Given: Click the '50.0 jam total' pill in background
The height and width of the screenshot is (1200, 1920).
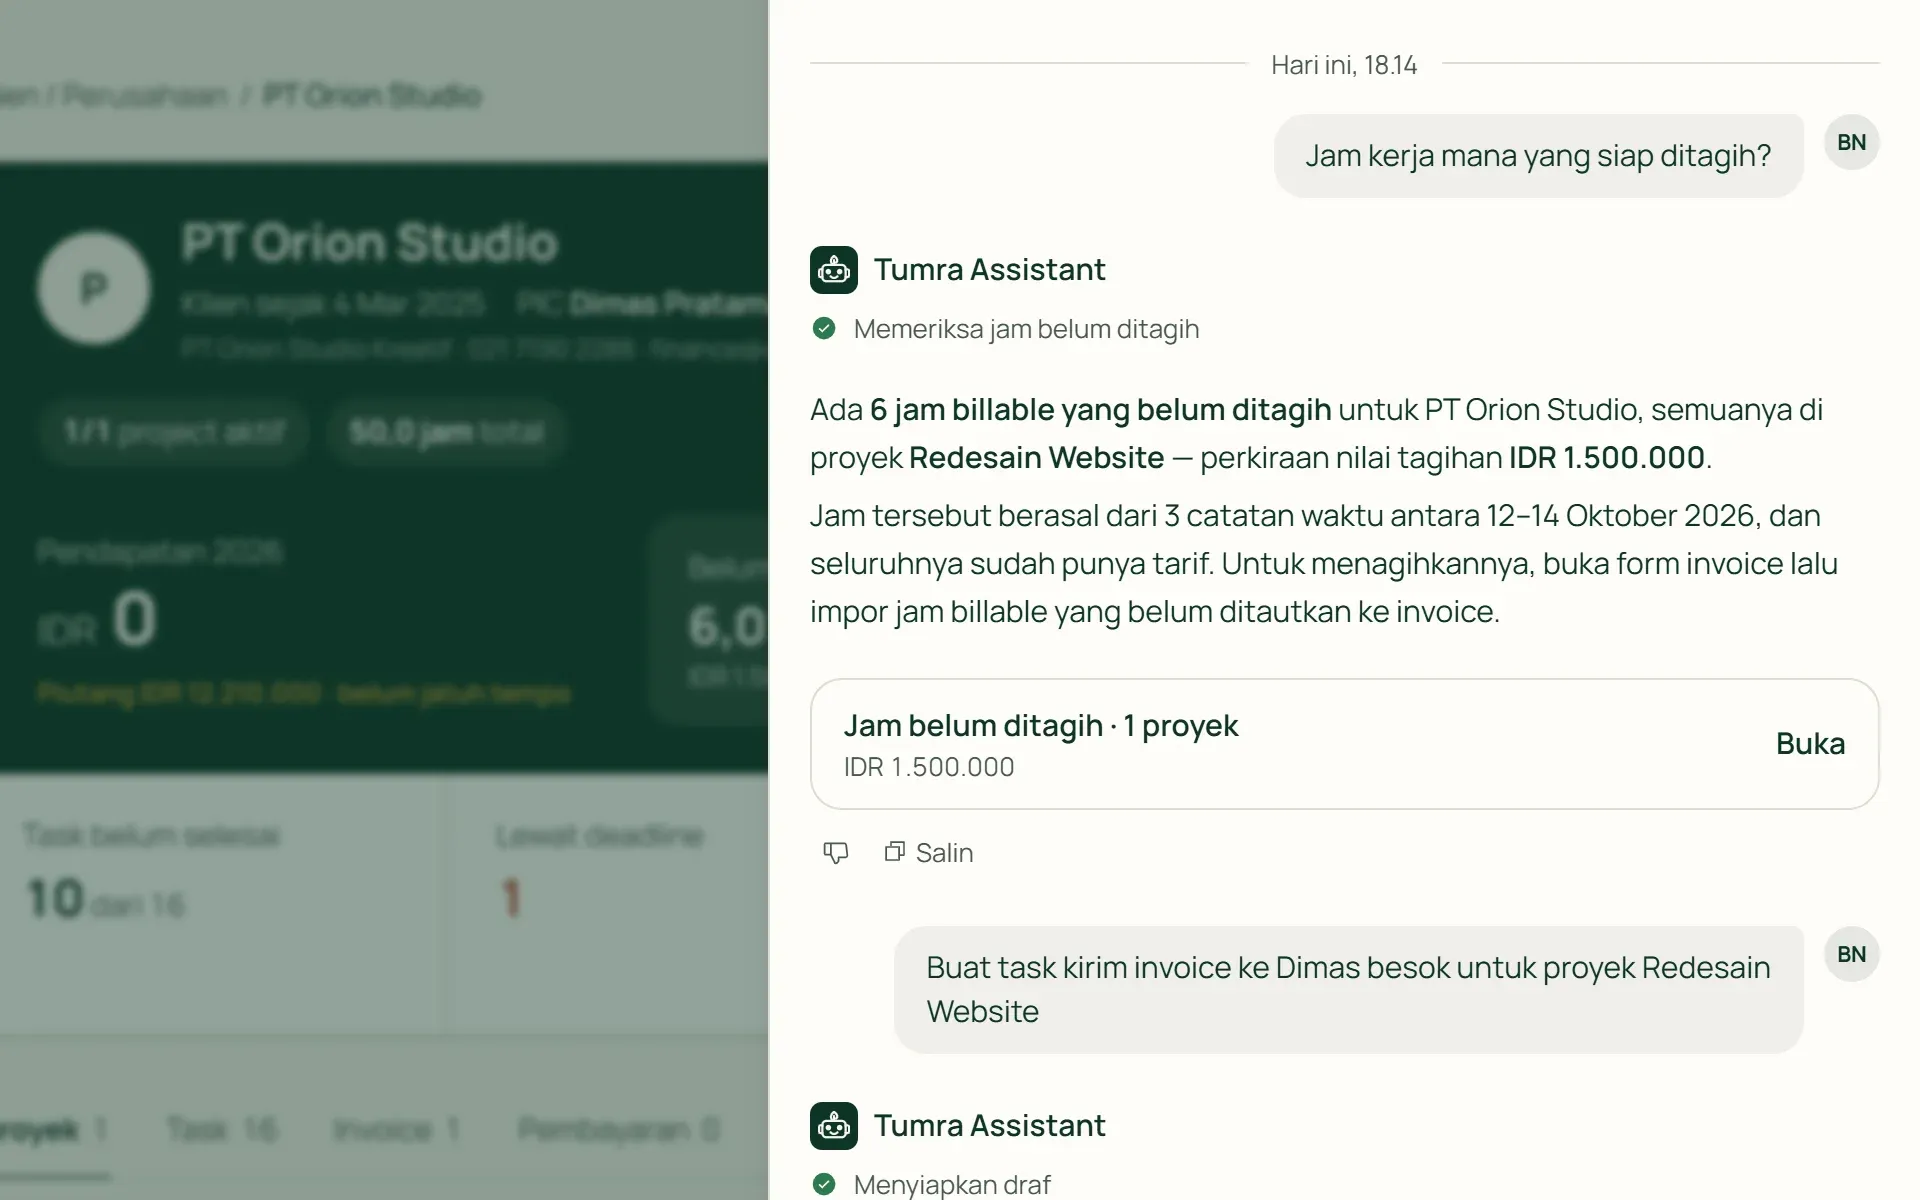Looking at the screenshot, I should [x=446, y=432].
